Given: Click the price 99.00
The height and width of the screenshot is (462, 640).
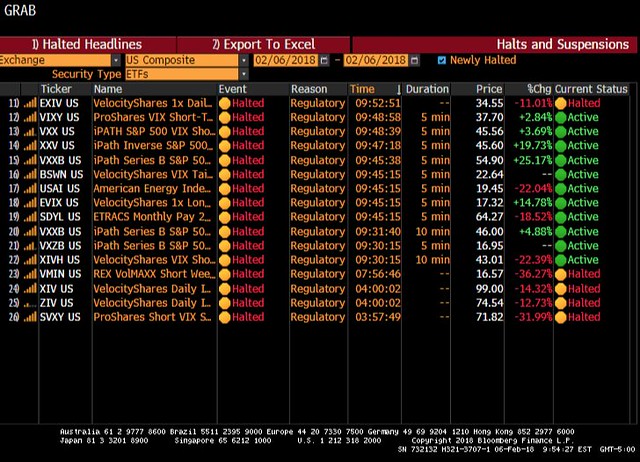Looking at the screenshot, I should coord(489,289).
